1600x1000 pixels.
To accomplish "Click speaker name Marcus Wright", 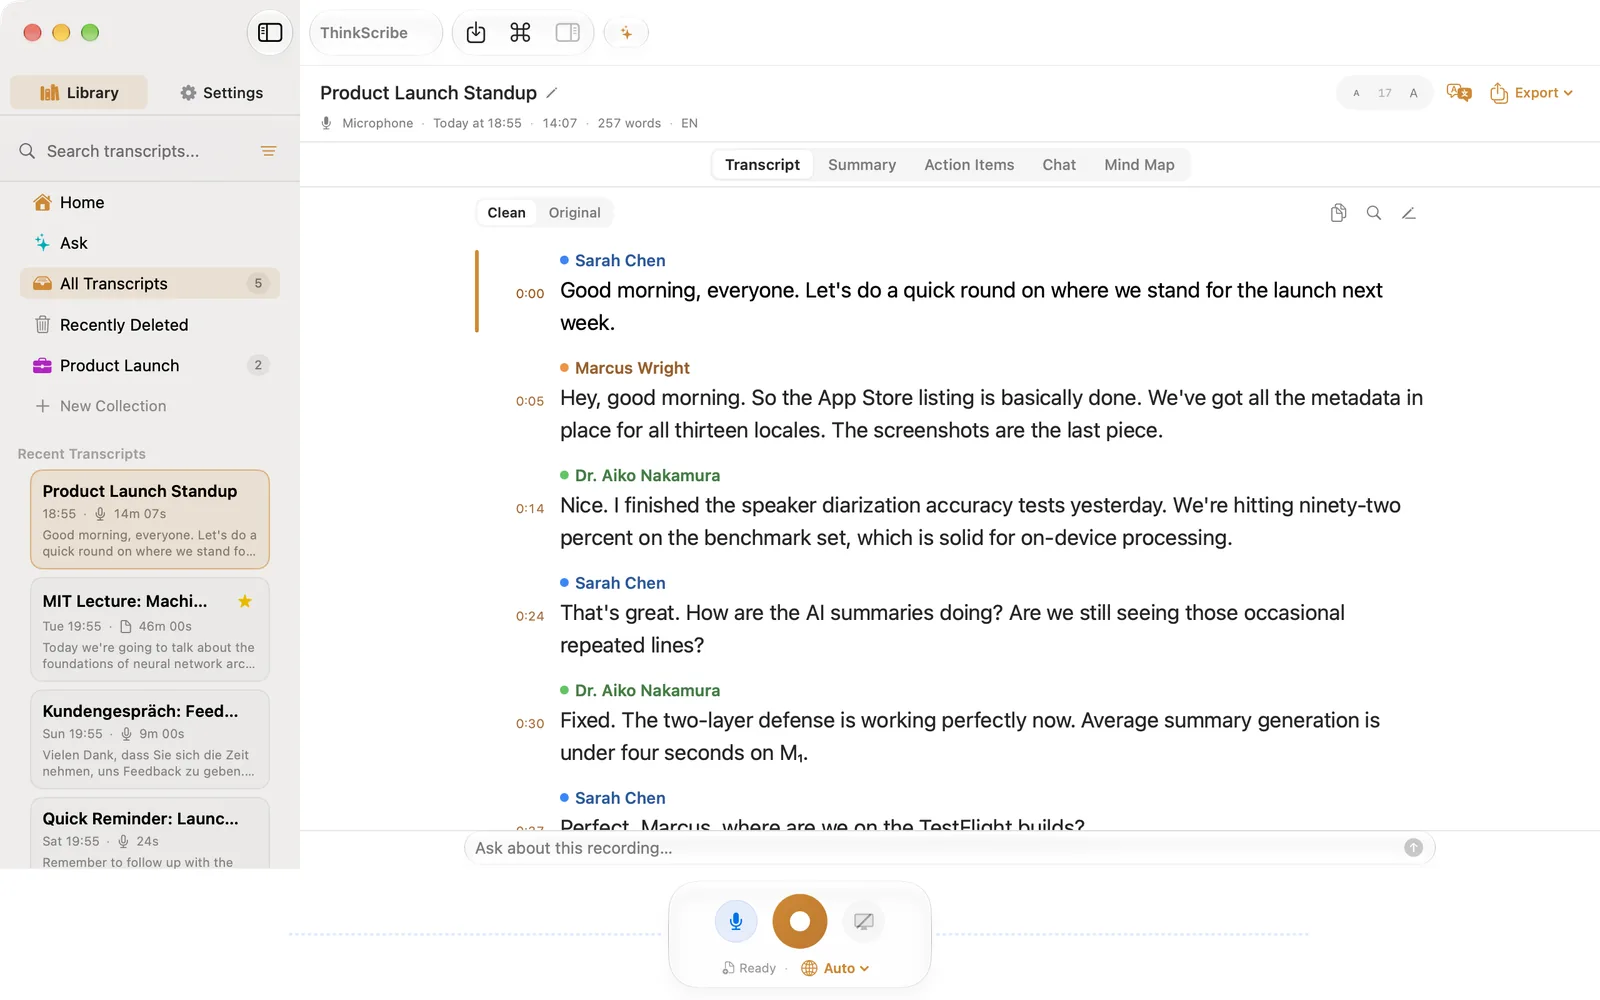I will (x=632, y=368).
